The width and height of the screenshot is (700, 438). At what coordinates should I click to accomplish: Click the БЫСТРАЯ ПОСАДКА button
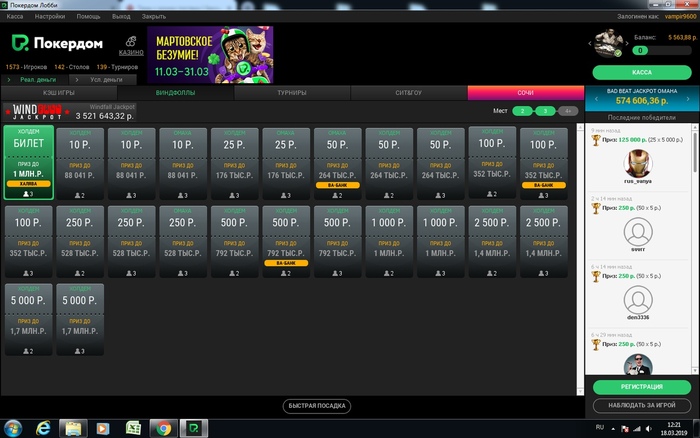pos(317,406)
